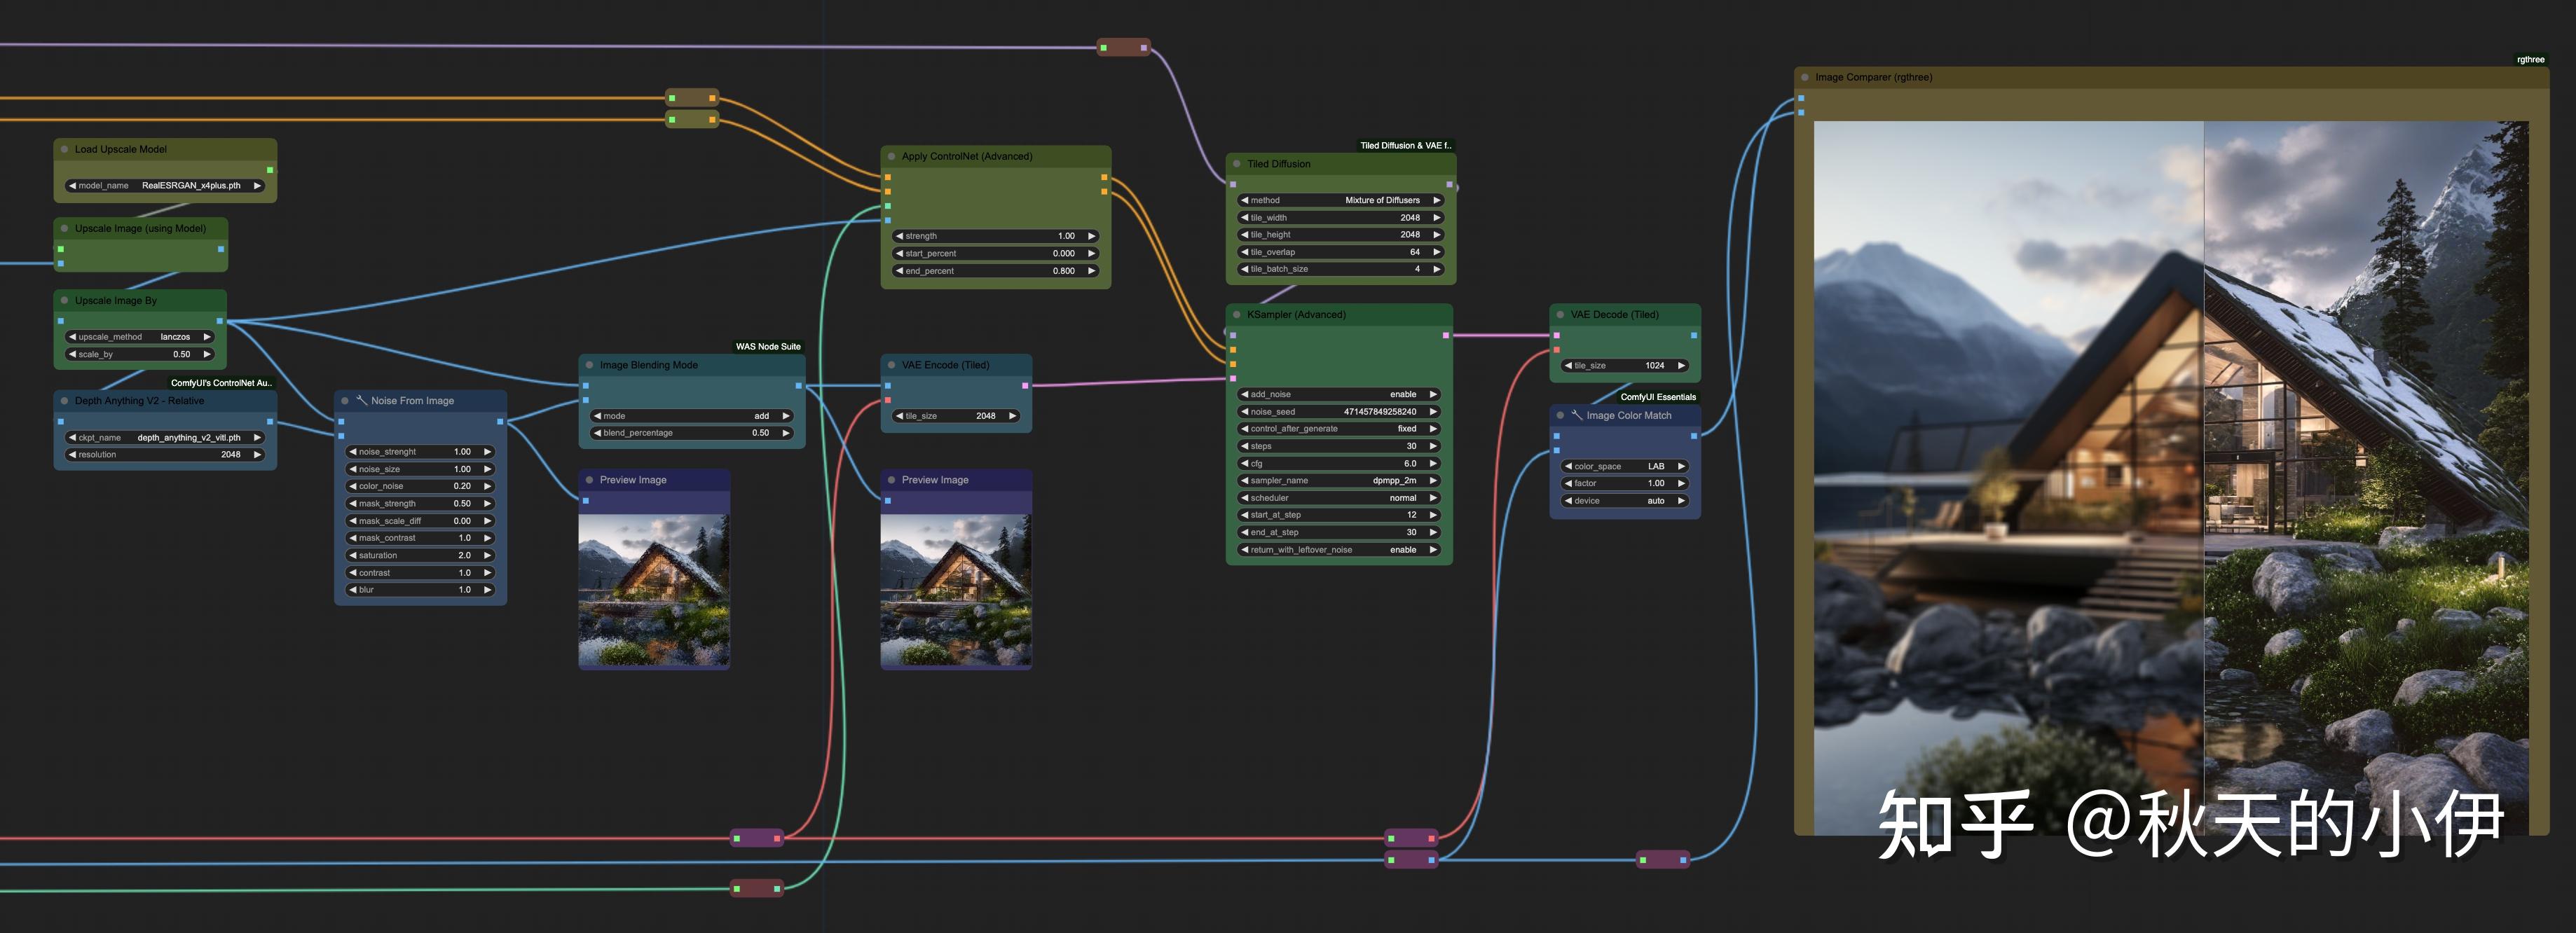The height and width of the screenshot is (933, 2576).
Task: Click the rgthree badge above Image Comparer
Action: pos(2530,60)
